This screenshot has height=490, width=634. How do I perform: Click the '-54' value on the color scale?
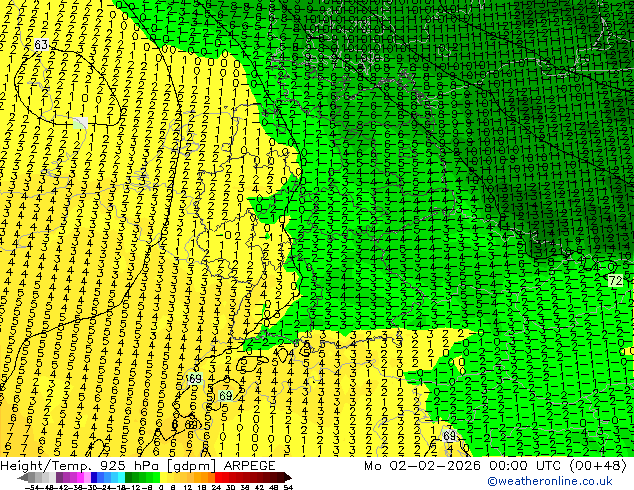pos(32,488)
